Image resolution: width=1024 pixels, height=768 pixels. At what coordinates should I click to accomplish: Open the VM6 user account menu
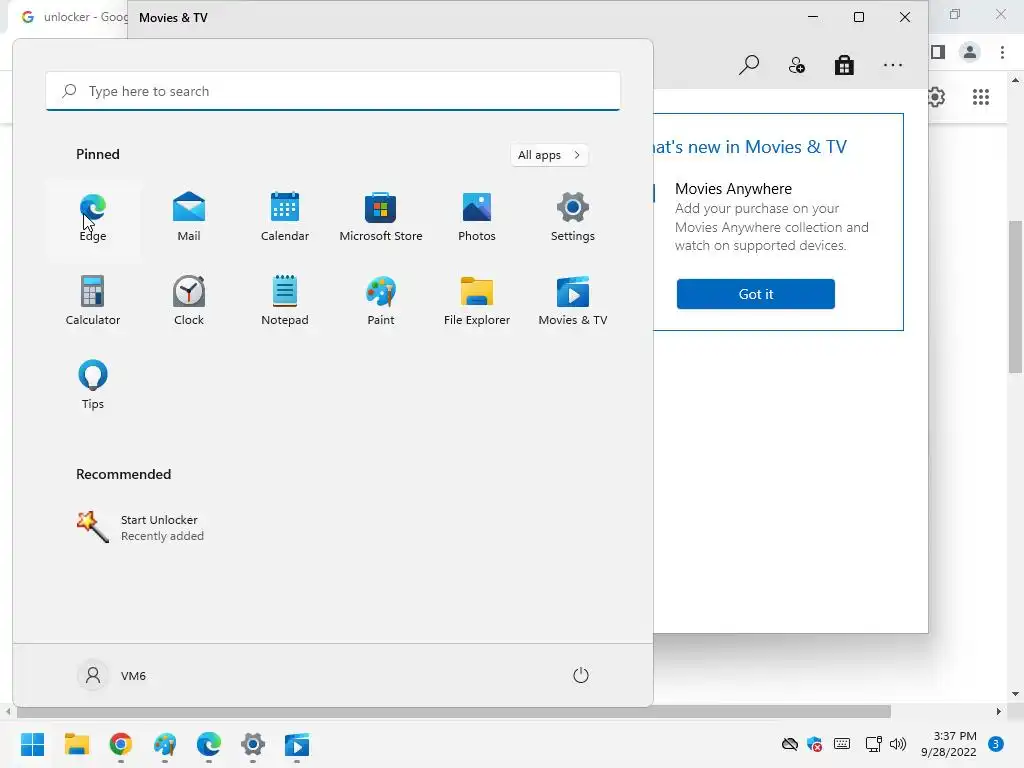(112, 675)
